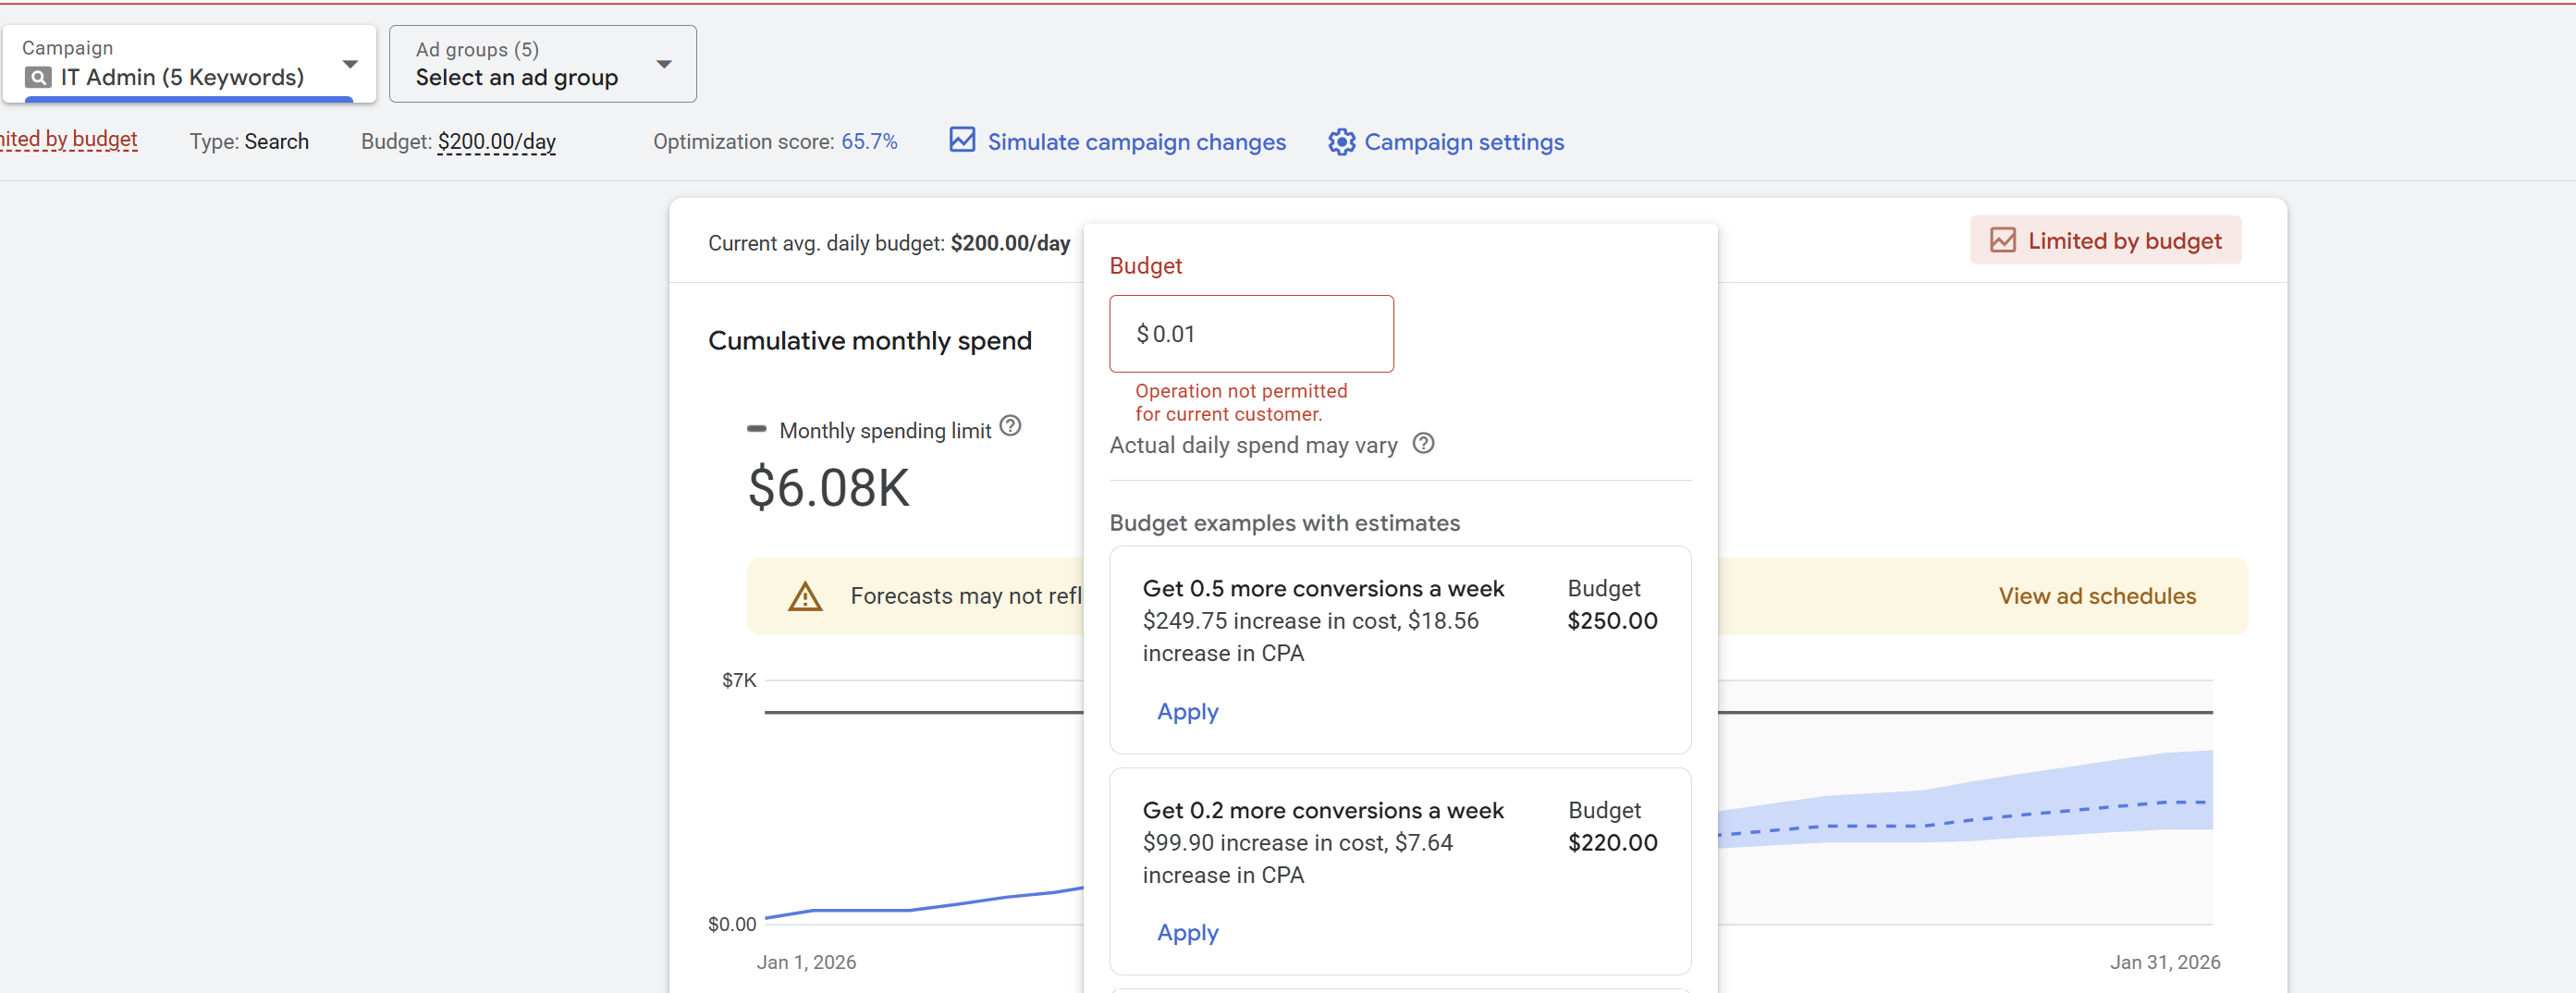Click the Budget input field showing $0.01
The width and height of the screenshot is (2576, 993).
click(x=1250, y=334)
